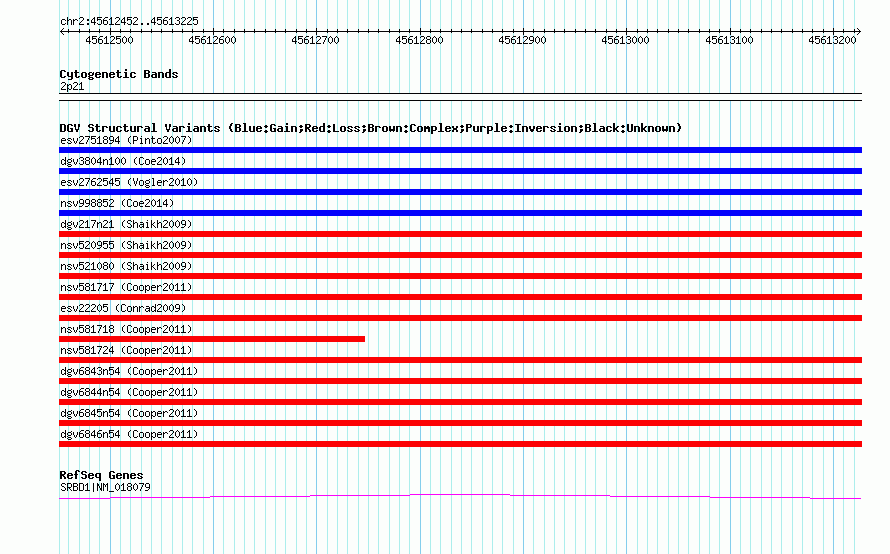
Task: Click red bar beneath nsv520955
Action: click(x=460, y=255)
